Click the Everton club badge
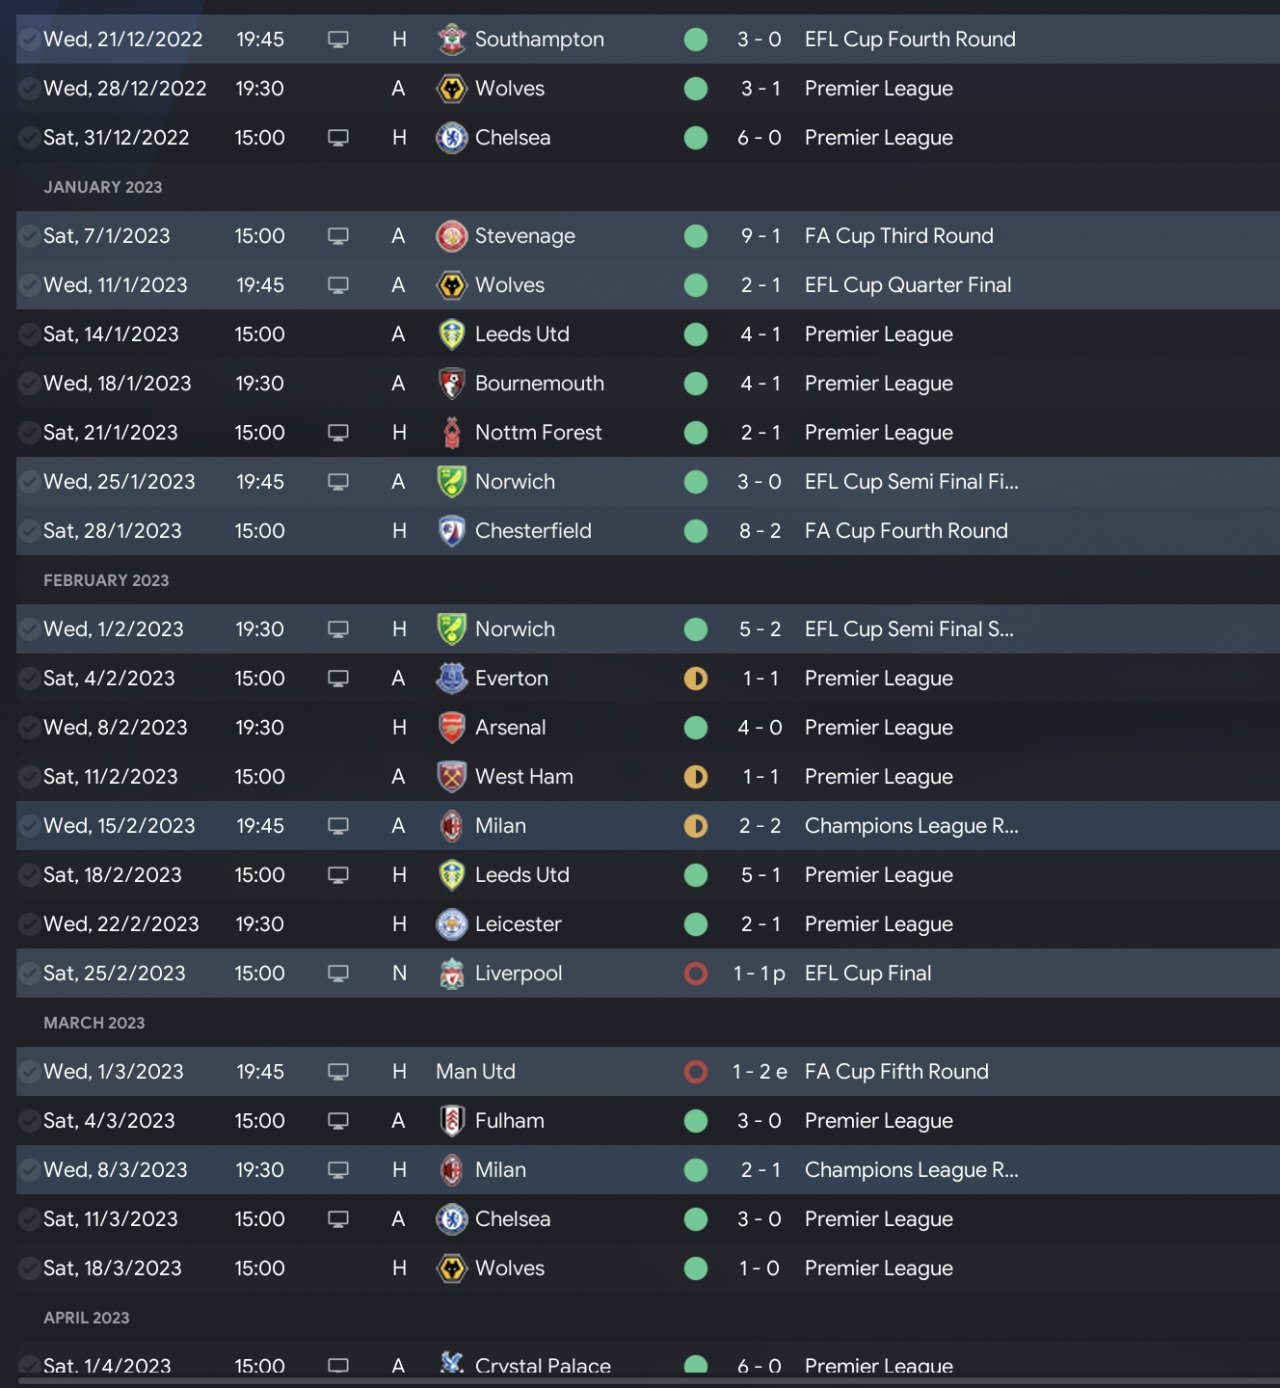The height and width of the screenshot is (1388, 1280). (452, 679)
